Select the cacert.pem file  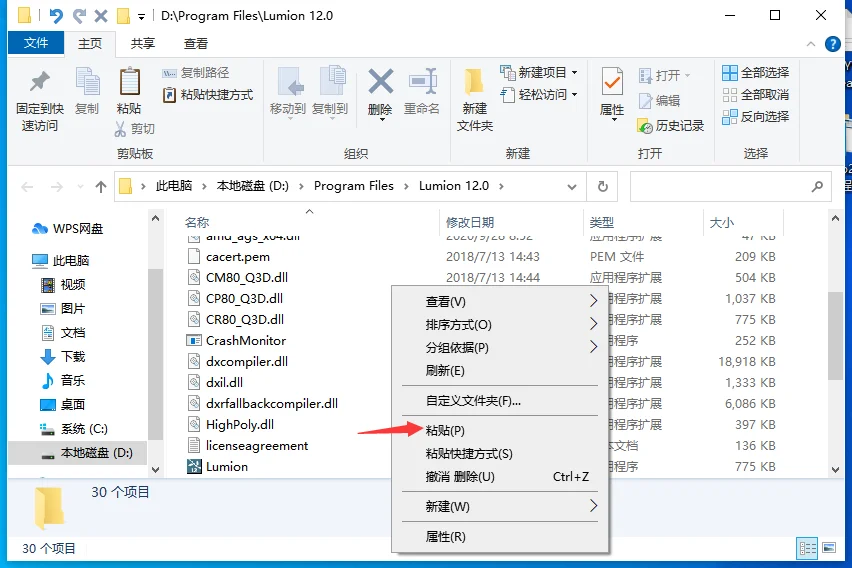pos(228,256)
